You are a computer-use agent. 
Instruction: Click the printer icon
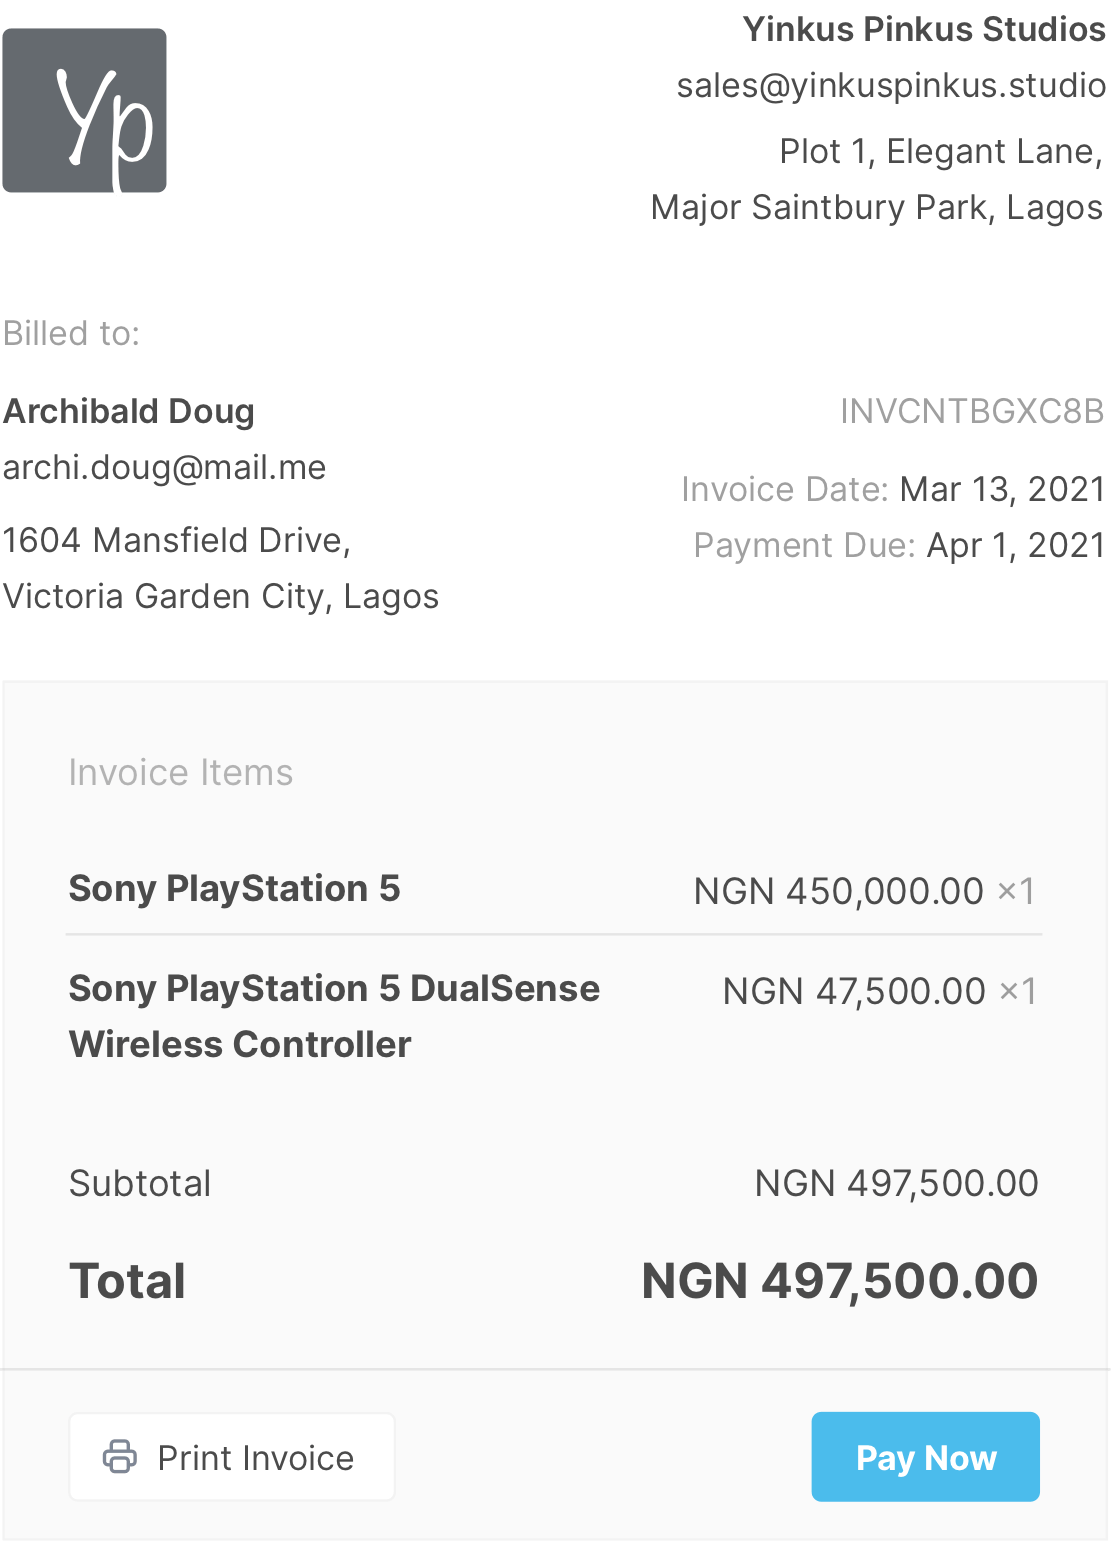pyautogui.click(x=120, y=1456)
